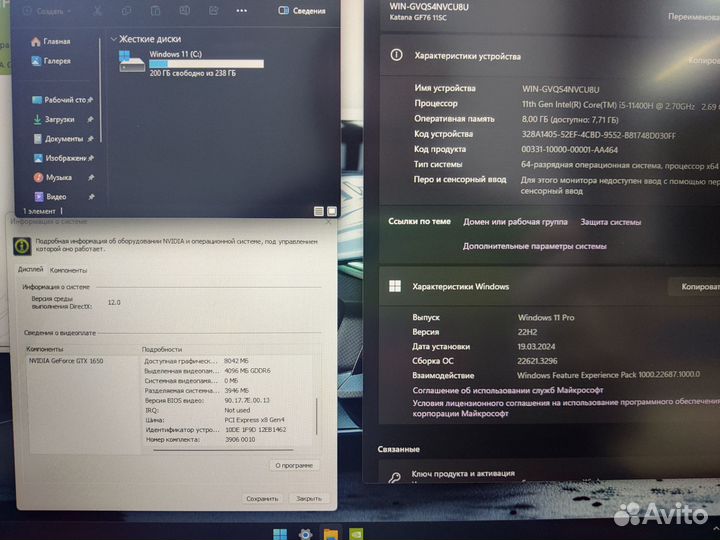Open Рабочий стол folder in sidebar
This screenshot has height=540, width=720.
pyautogui.click(x=59, y=100)
